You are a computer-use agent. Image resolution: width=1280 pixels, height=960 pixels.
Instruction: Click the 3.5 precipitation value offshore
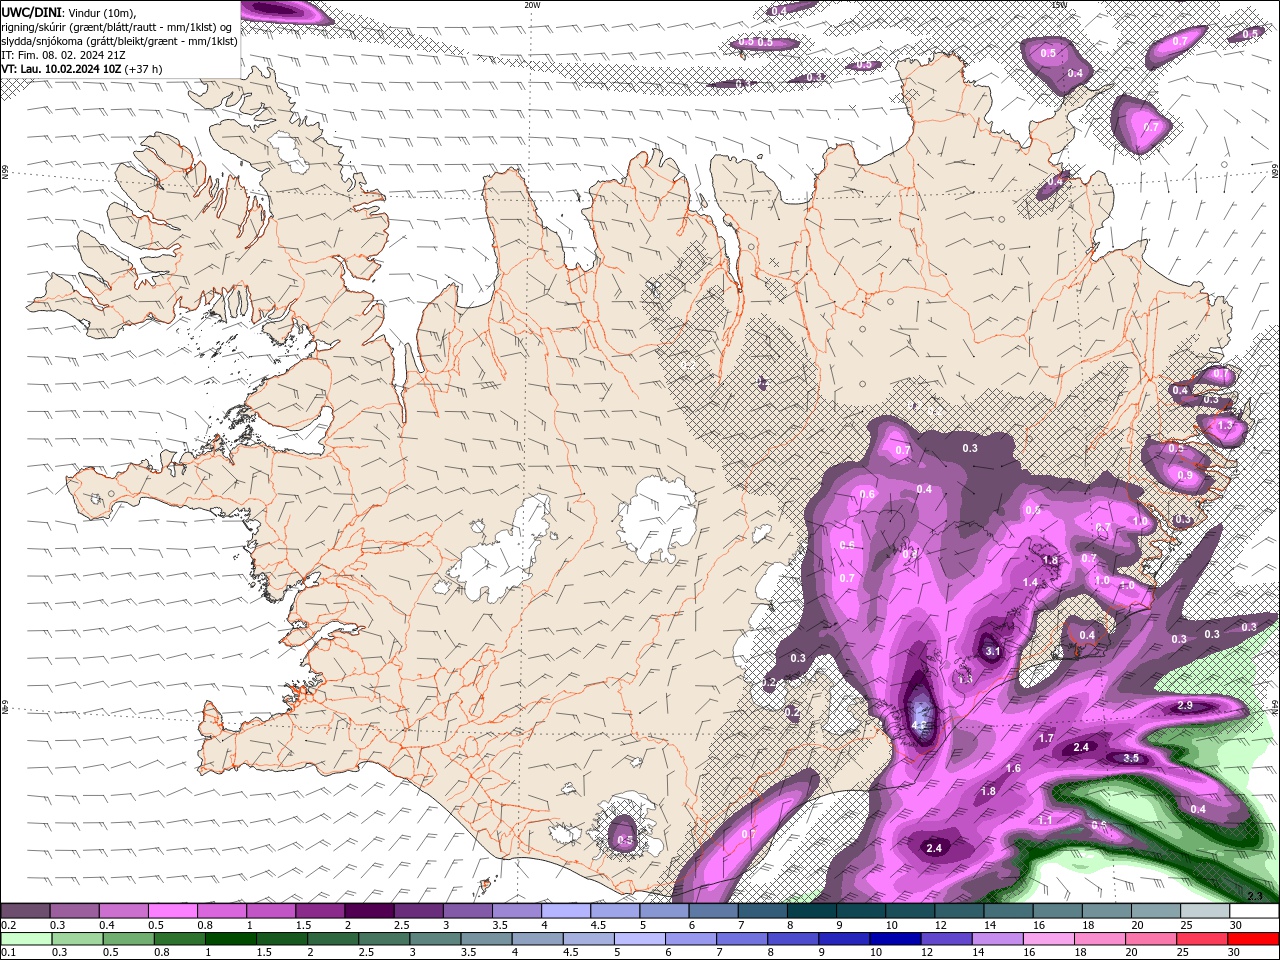[x=1131, y=758]
